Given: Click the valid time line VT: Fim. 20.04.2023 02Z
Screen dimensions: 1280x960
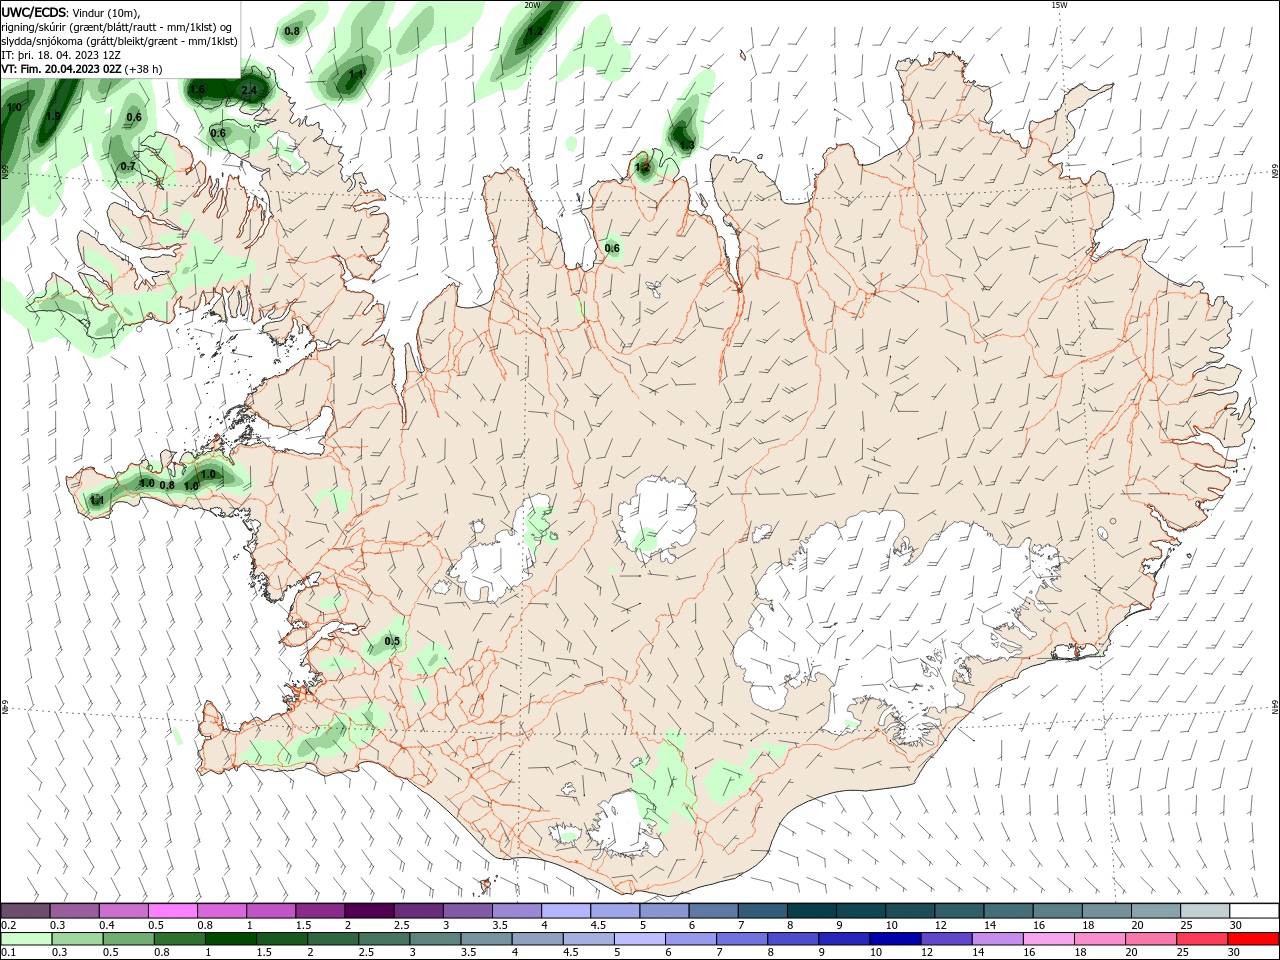Looking at the screenshot, I should tap(61, 69).
